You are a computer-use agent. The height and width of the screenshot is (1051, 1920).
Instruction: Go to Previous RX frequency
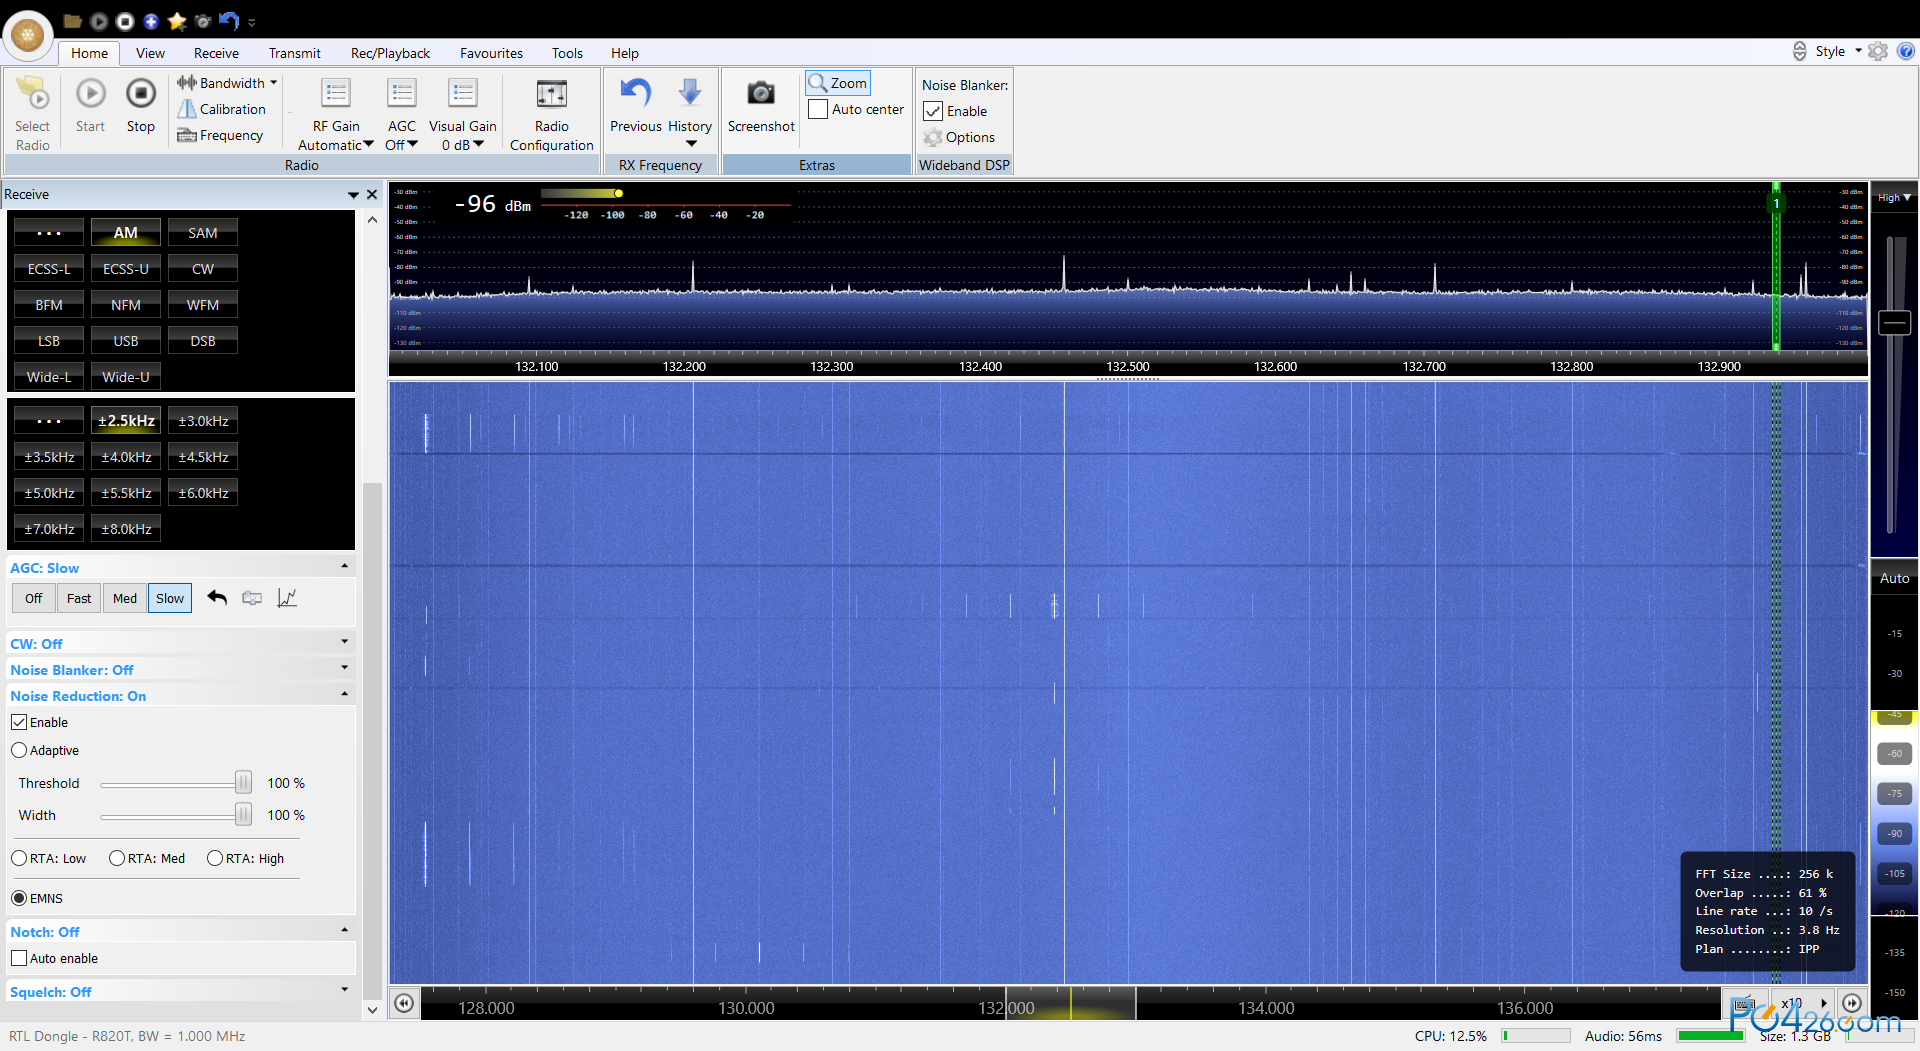(x=635, y=105)
